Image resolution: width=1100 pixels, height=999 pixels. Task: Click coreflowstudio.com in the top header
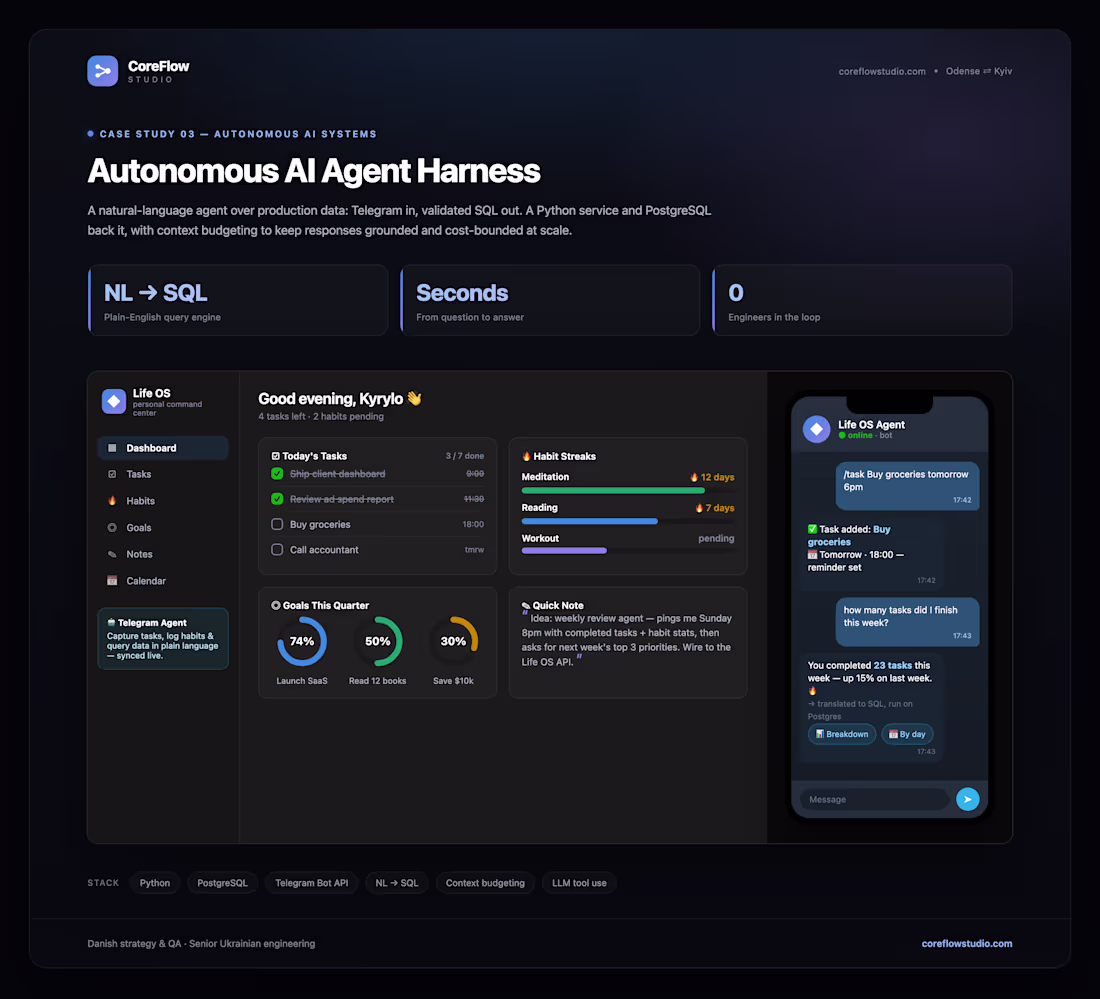point(882,72)
